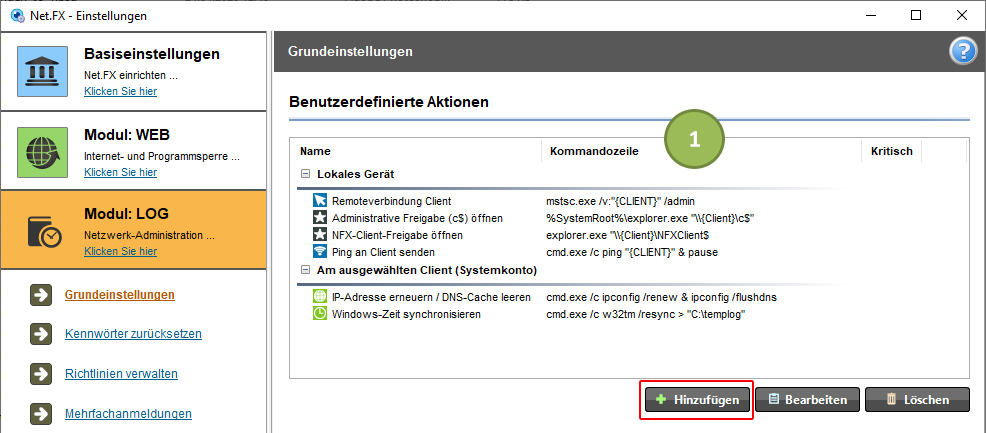The image size is (986, 433).
Task: Click 'Am ausgewählten Client (Systemkonto)' group label
Action: (426, 270)
